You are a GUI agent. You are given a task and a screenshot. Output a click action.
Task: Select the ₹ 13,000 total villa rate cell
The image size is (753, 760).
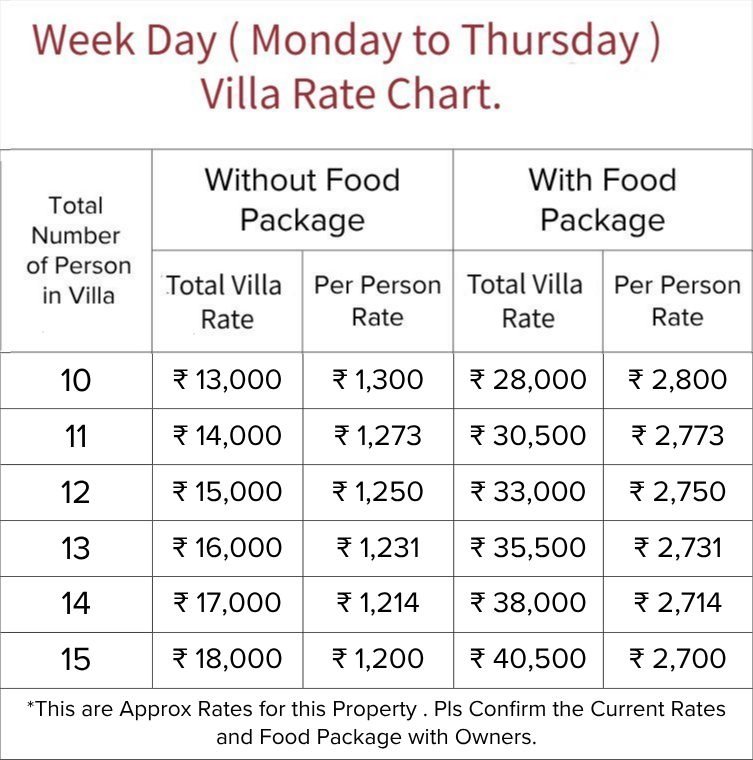pos(228,380)
